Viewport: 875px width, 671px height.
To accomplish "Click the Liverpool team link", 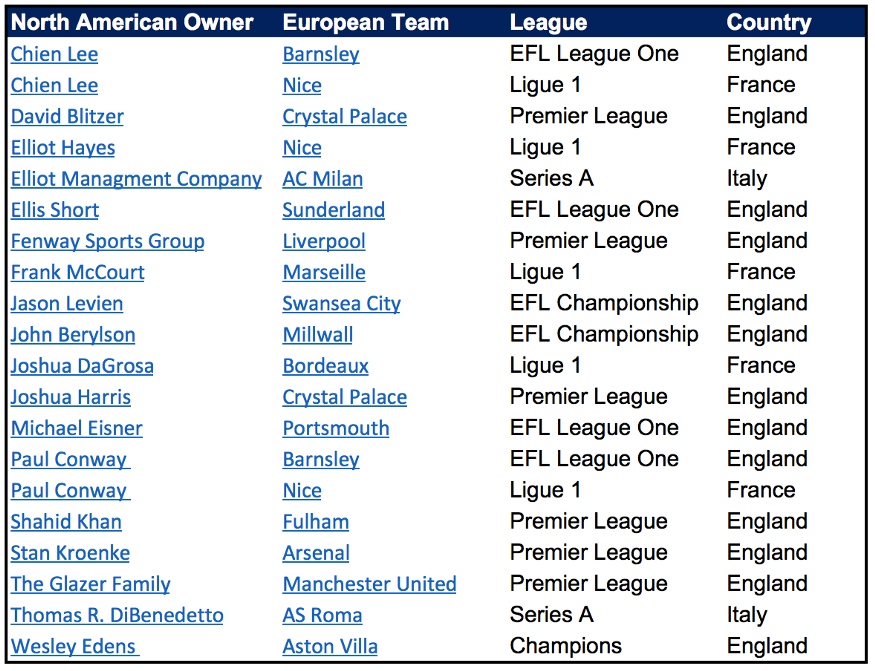I will pyautogui.click(x=323, y=241).
